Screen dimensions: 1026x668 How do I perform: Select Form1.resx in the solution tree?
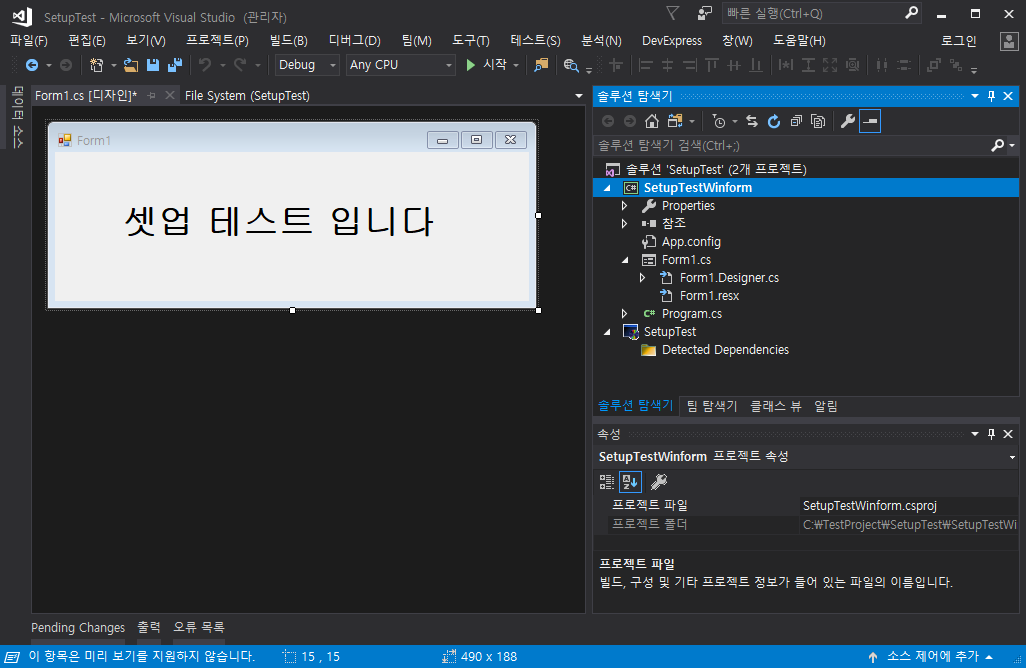[709, 296]
